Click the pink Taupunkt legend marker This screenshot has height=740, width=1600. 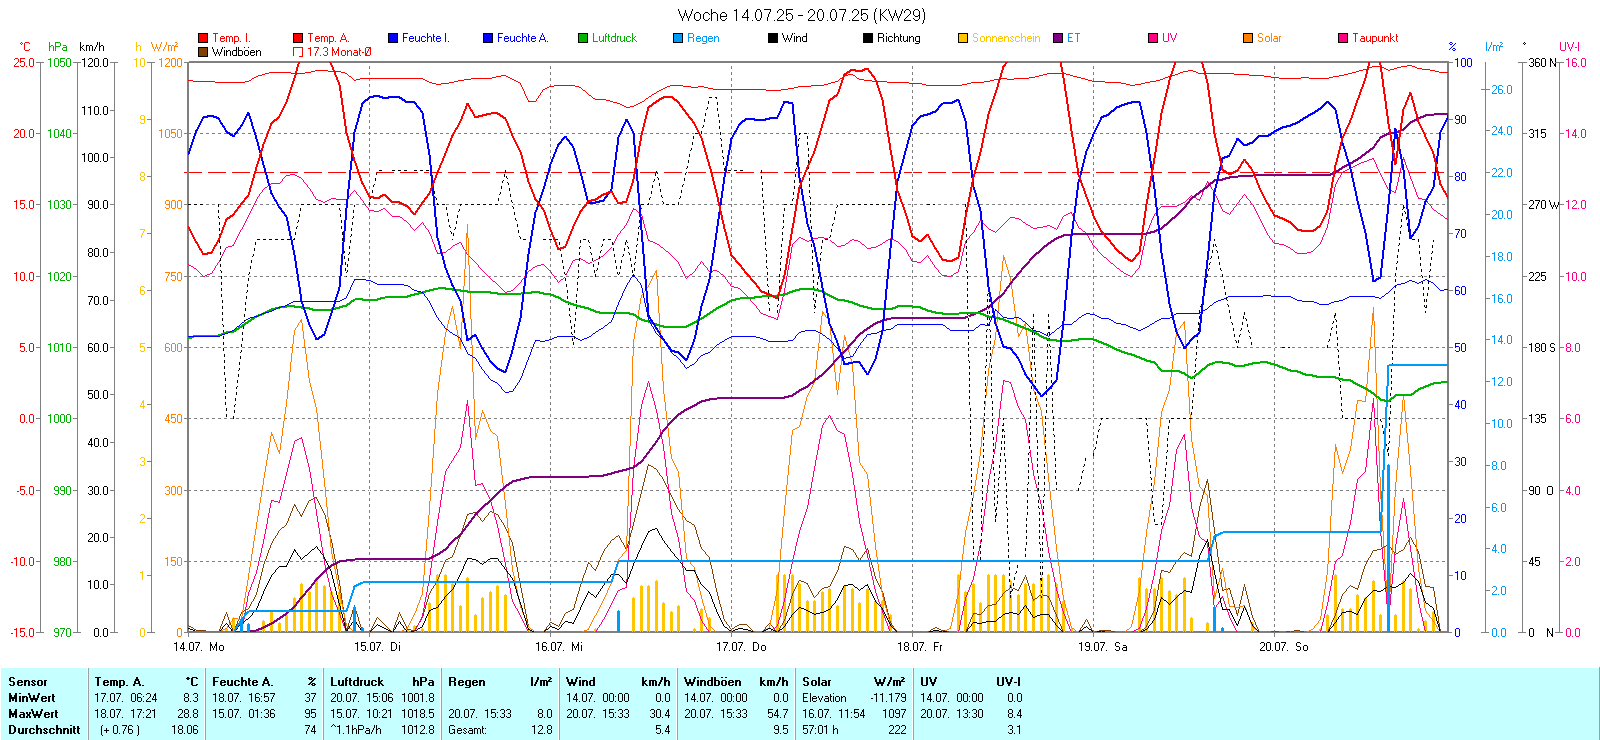click(x=1343, y=38)
